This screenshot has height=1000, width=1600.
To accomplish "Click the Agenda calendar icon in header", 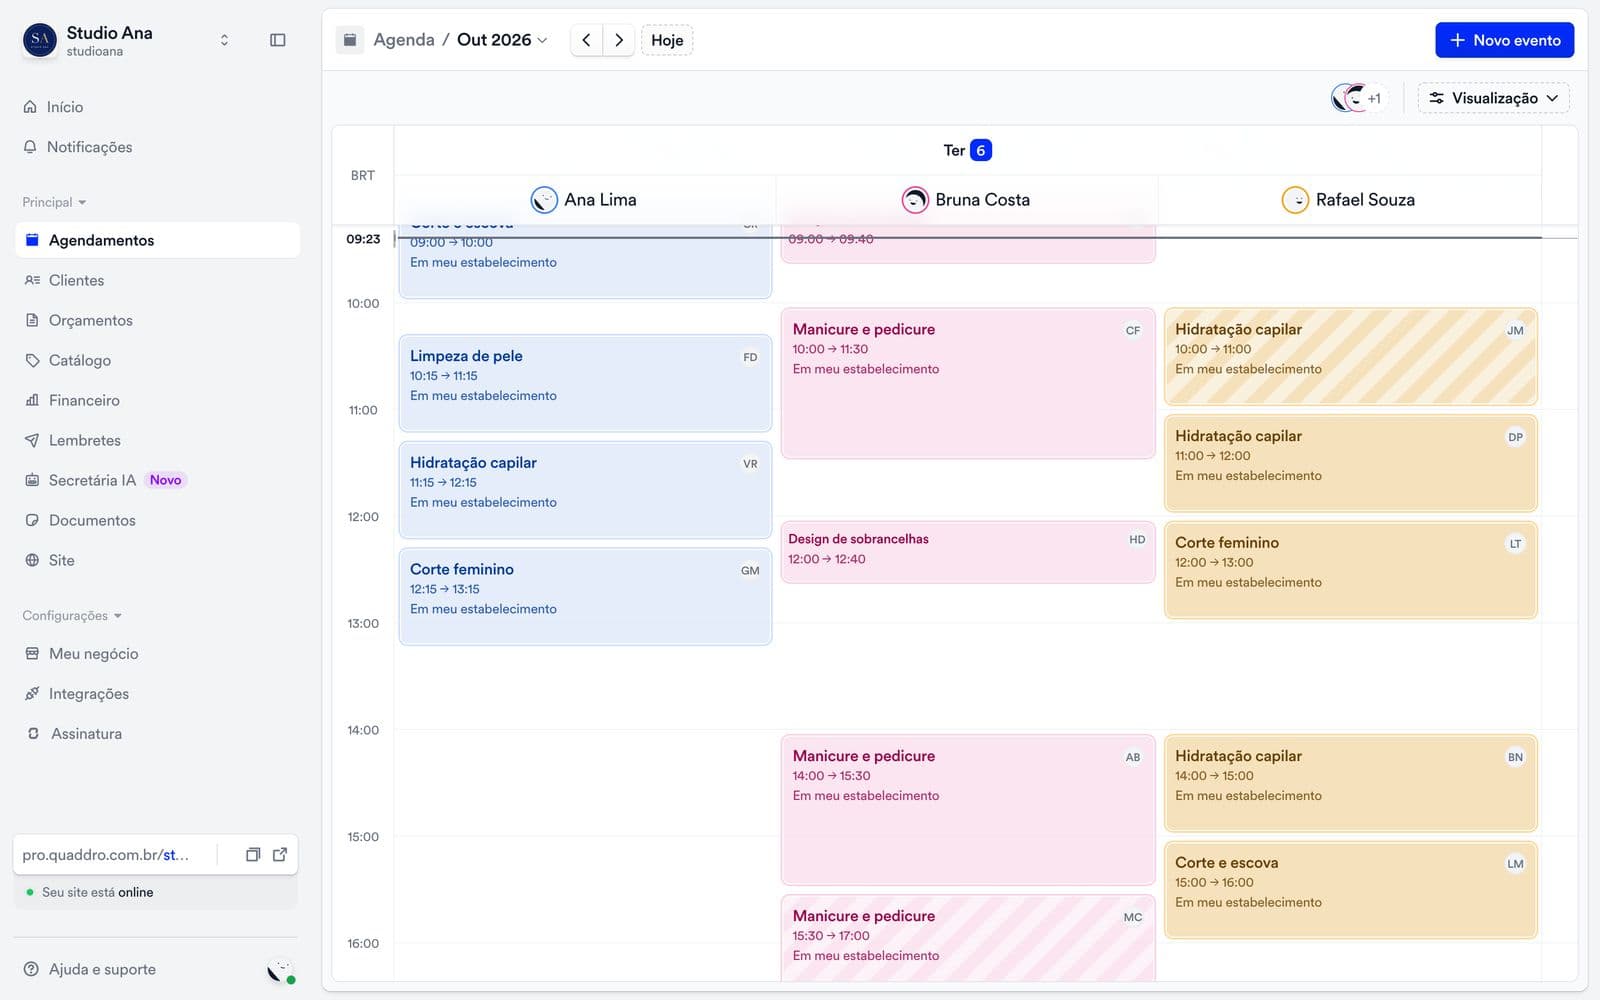I will (350, 40).
